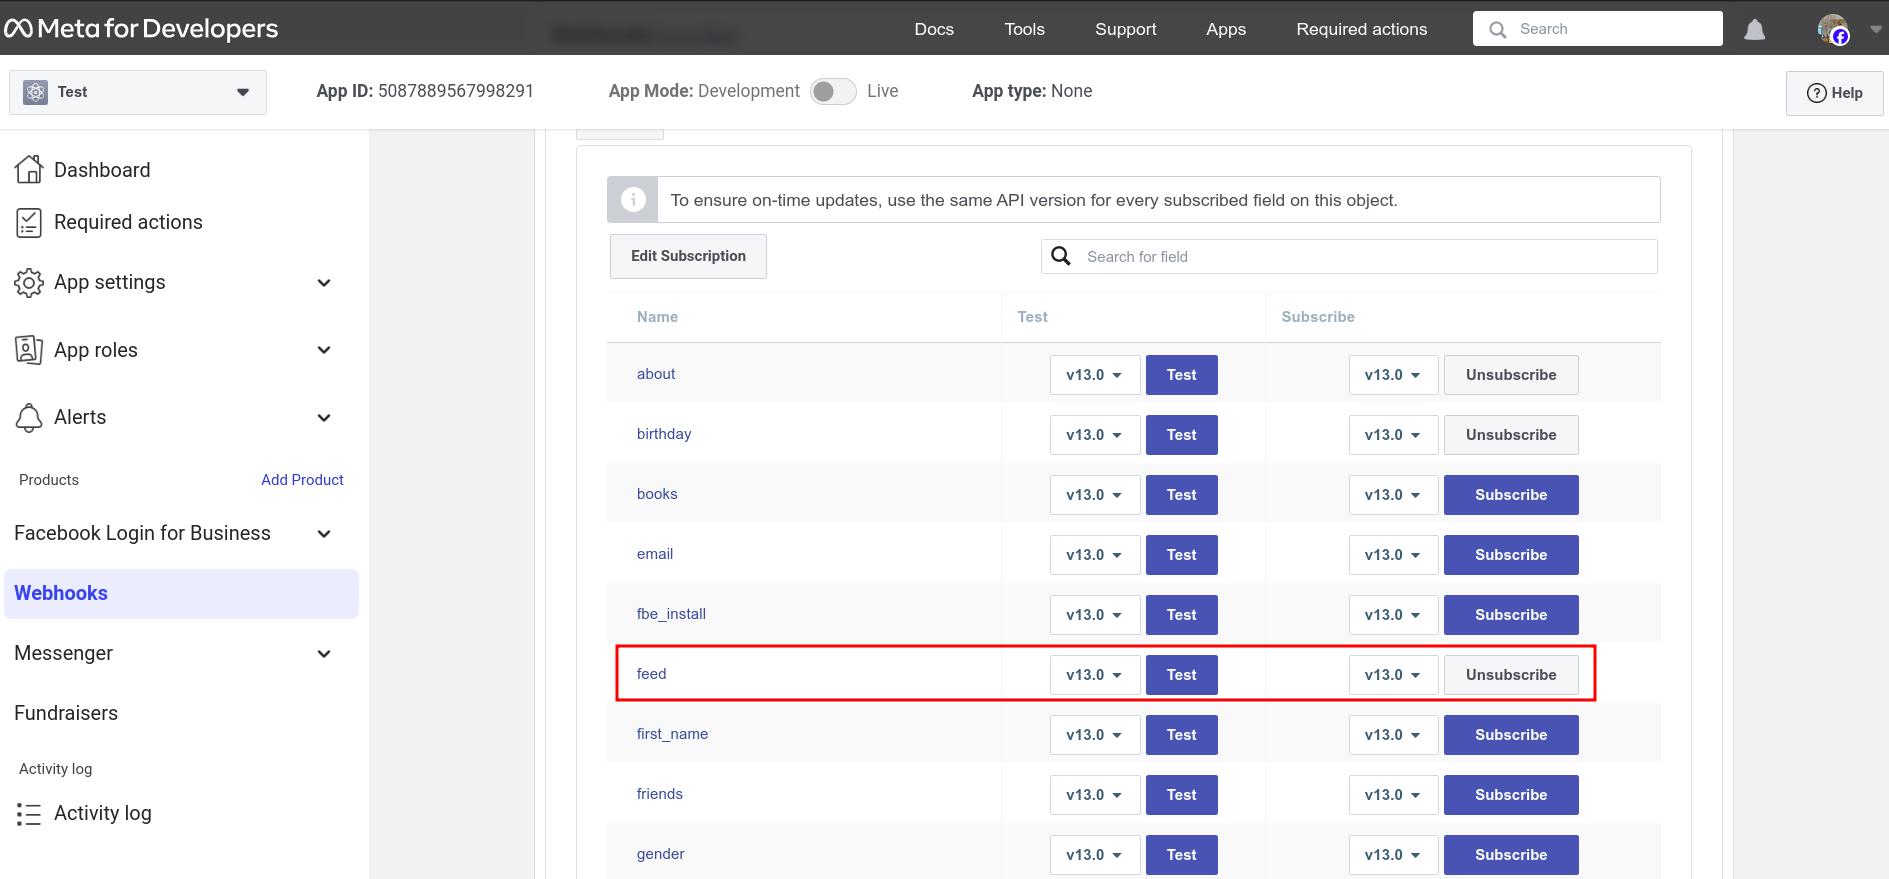Image resolution: width=1889 pixels, height=879 pixels.
Task: Click the Required actions checklist icon
Action: 29,222
